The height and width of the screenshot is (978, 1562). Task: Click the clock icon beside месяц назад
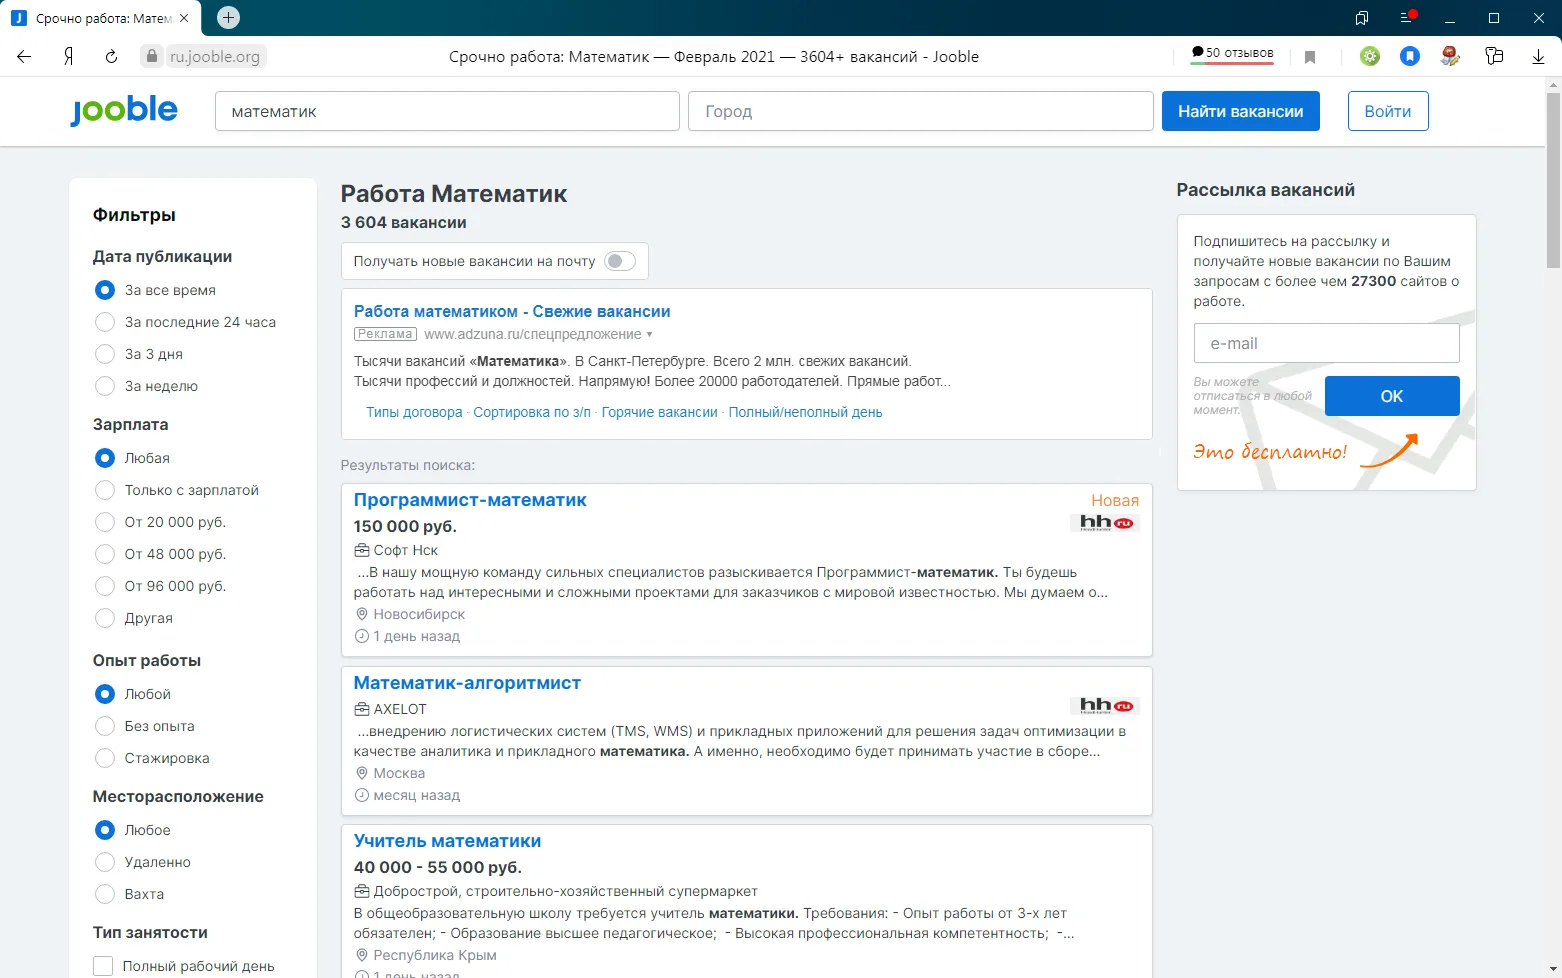(362, 795)
